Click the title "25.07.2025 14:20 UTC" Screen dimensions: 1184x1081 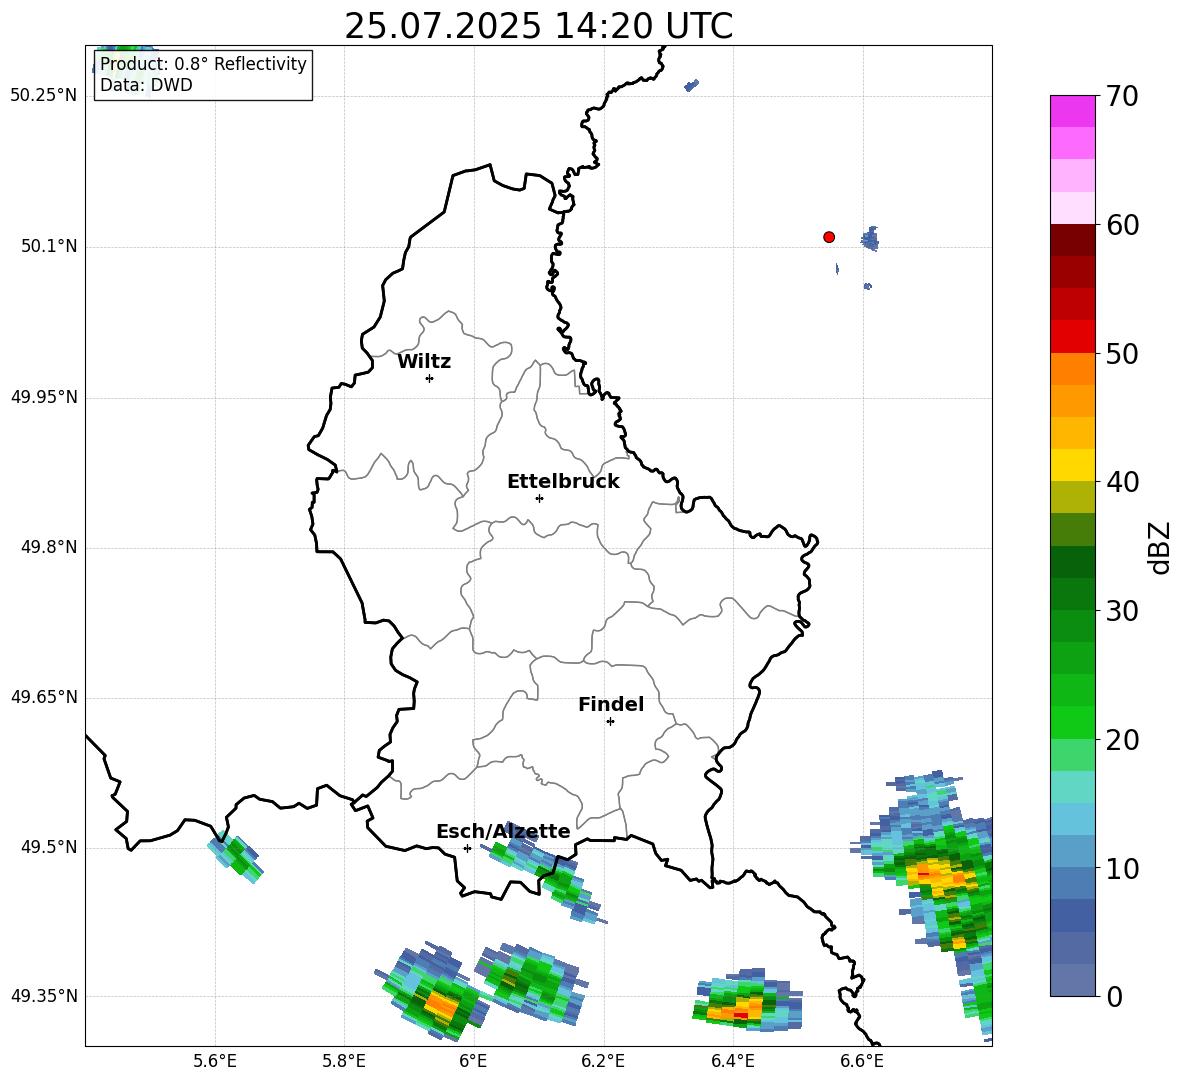click(x=538, y=26)
